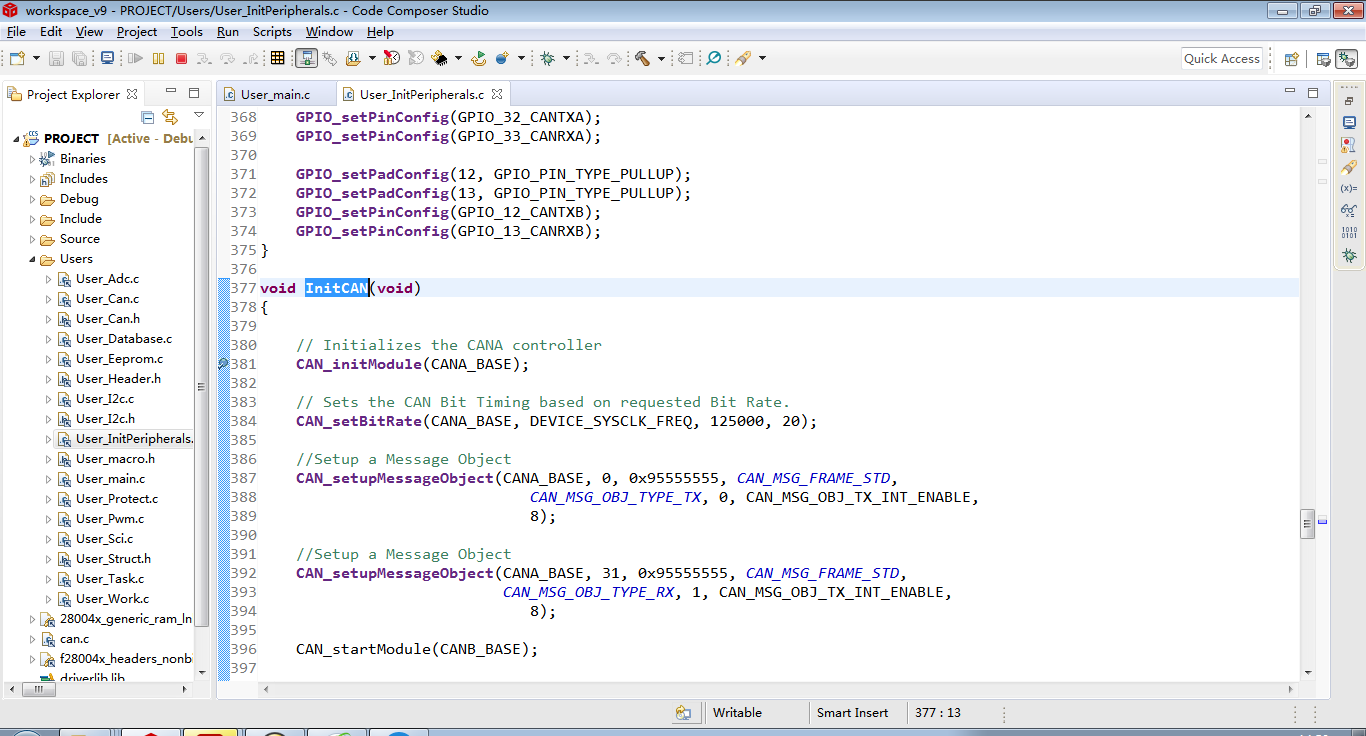This screenshot has height=736, width=1366.
Task: Click the Smart Insert status bar entry
Action: (x=852, y=713)
